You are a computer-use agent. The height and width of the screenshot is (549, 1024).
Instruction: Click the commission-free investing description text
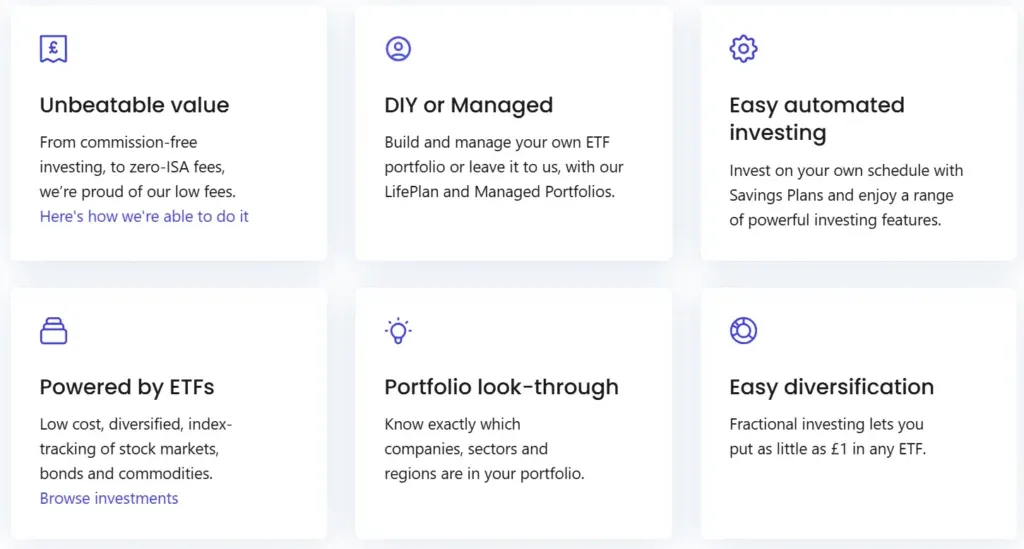click(x=138, y=167)
